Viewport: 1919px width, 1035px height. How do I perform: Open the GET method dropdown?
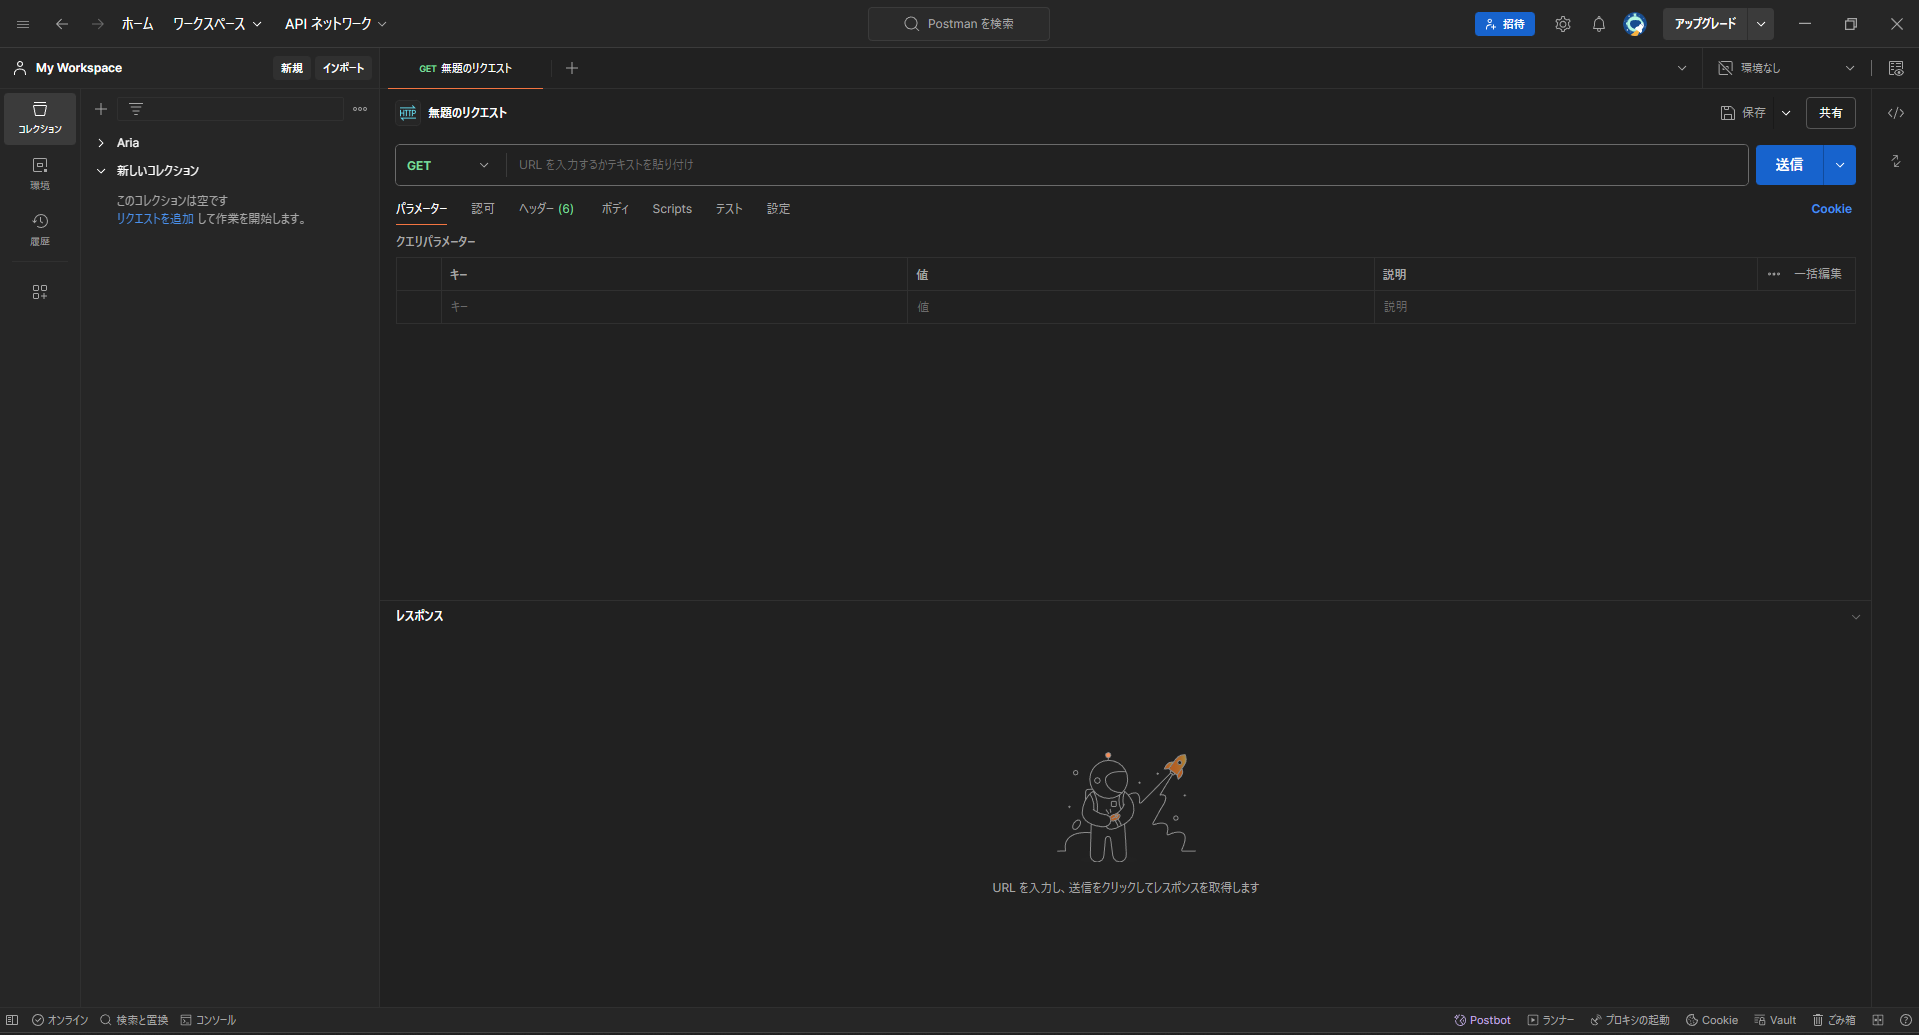pos(447,165)
